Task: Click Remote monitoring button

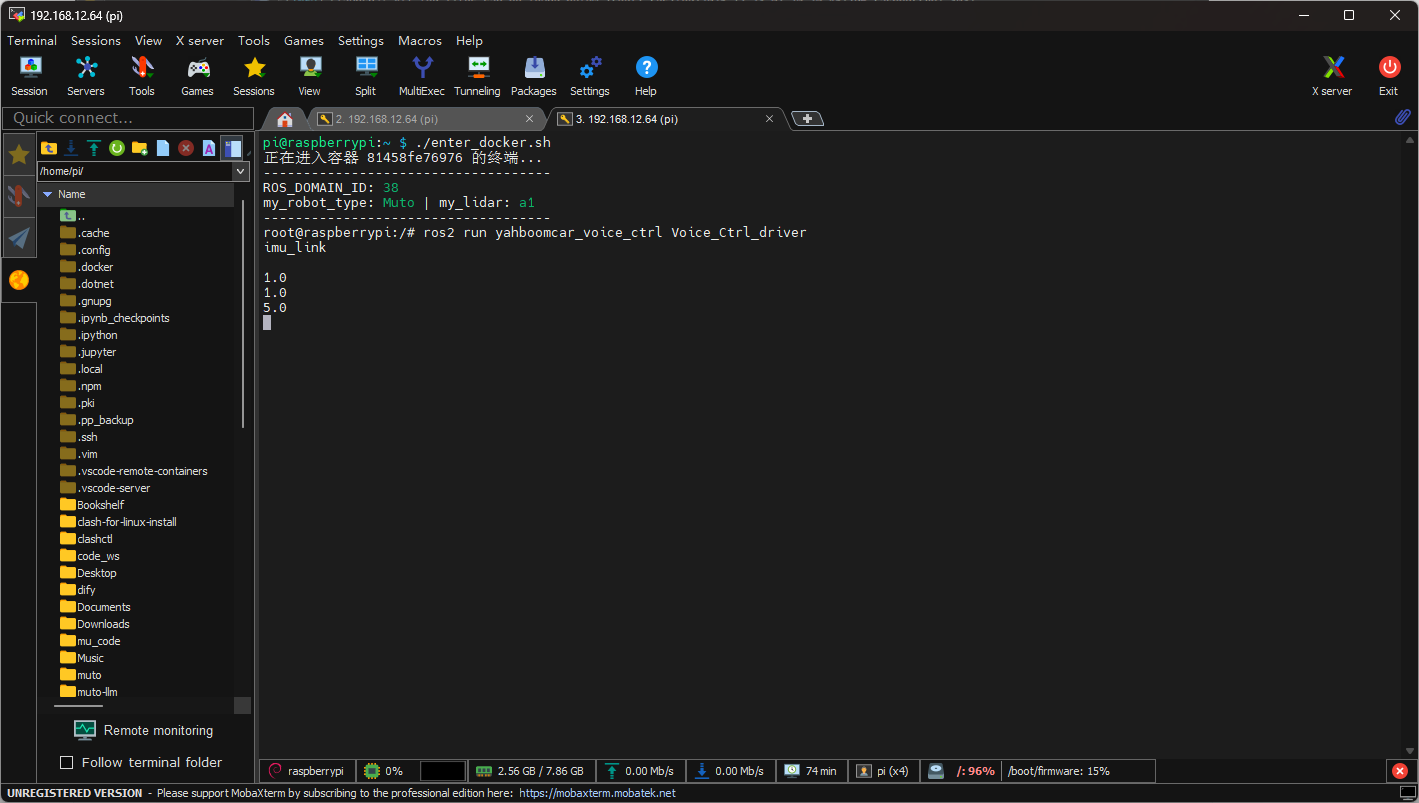Action: point(144,730)
